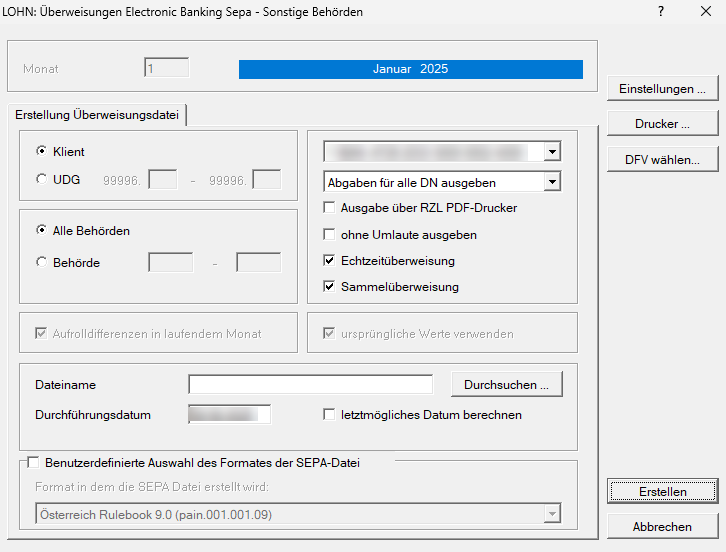The height and width of the screenshot is (552, 726).
Task: Select Alle Behörden option
Action: 41,231
